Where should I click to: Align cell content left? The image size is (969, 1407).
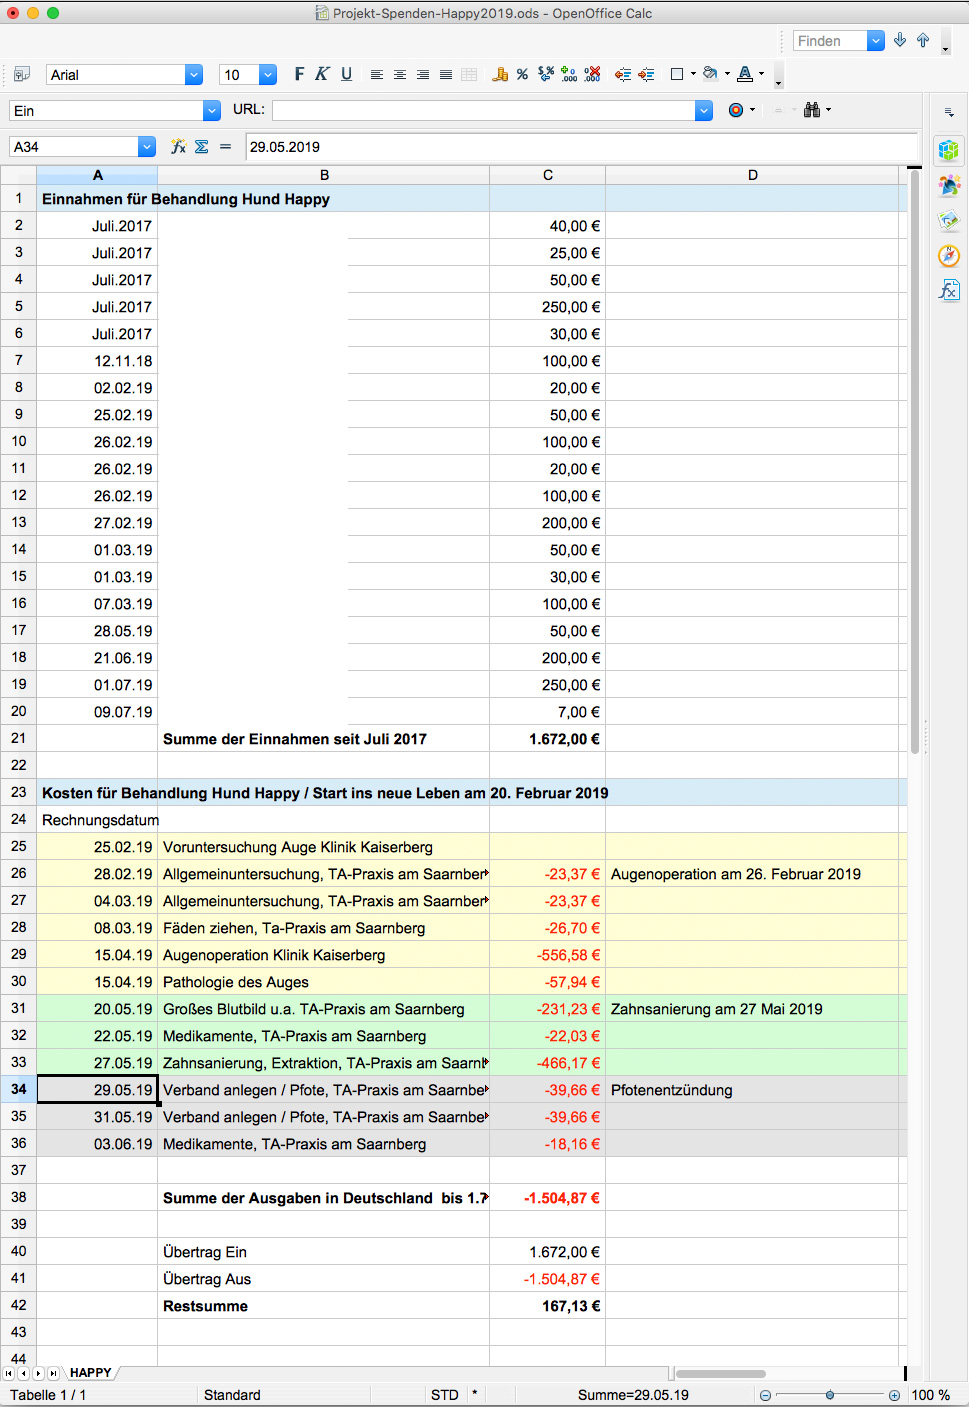(377, 75)
